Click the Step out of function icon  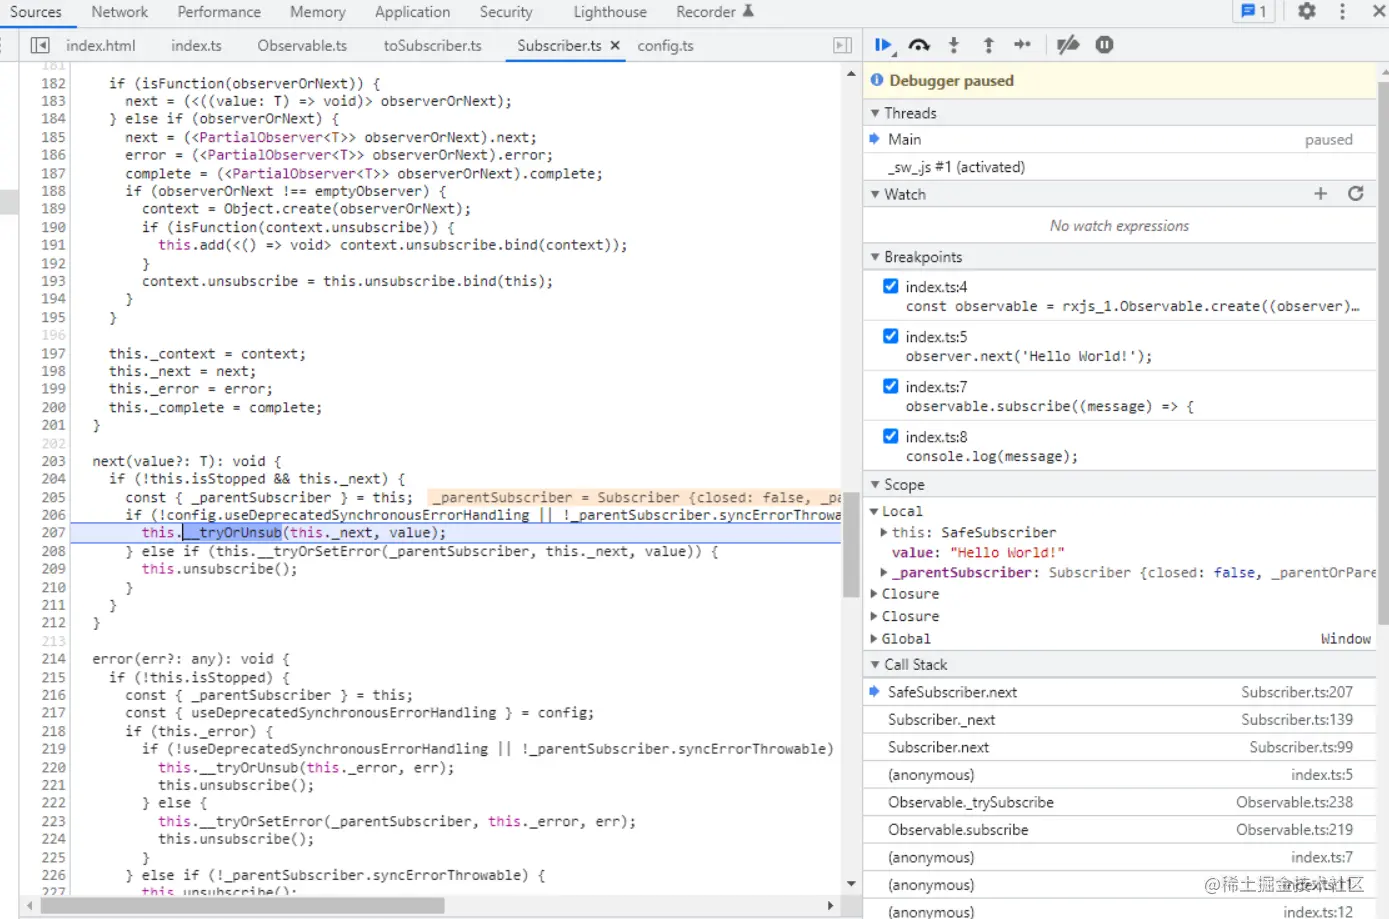(988, 45)
